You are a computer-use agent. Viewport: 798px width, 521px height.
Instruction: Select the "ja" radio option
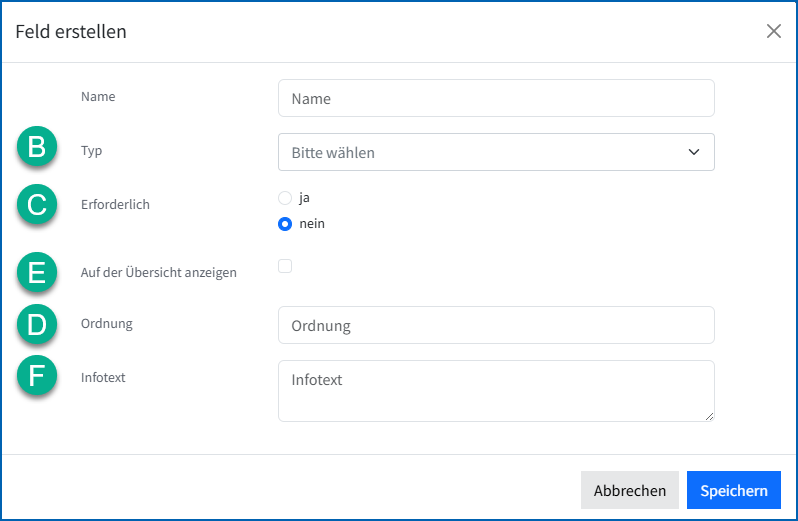tap(285, 198)
